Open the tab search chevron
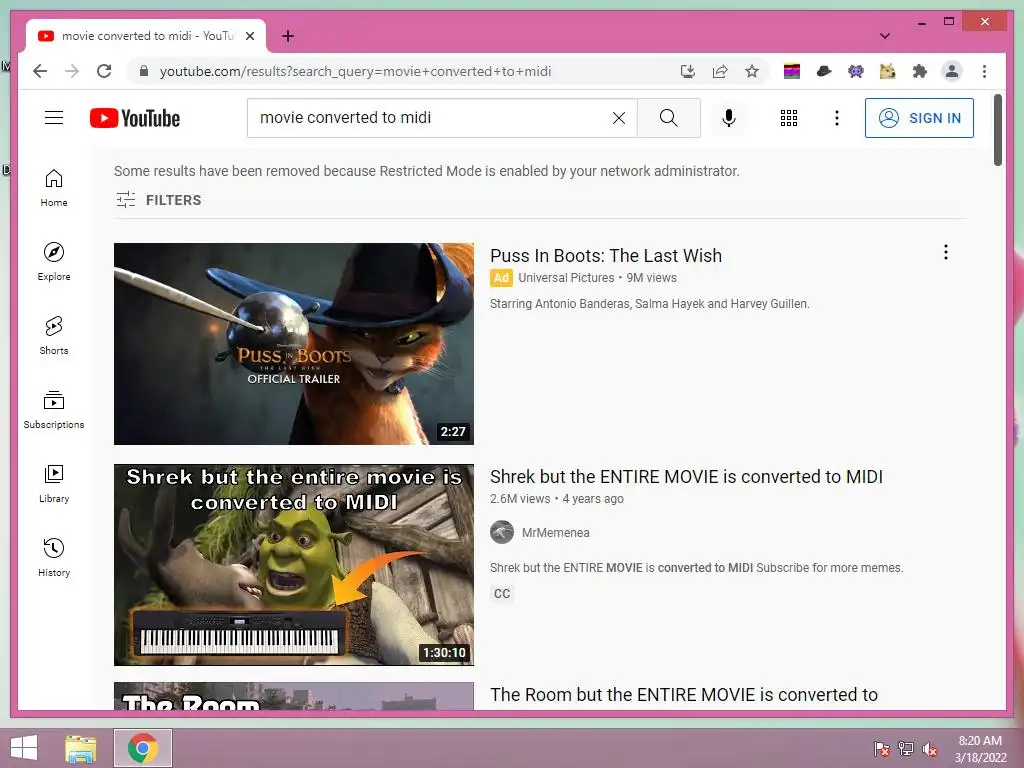The width and height of the screenshot is (1024, 768). click(x=885, y=36)
